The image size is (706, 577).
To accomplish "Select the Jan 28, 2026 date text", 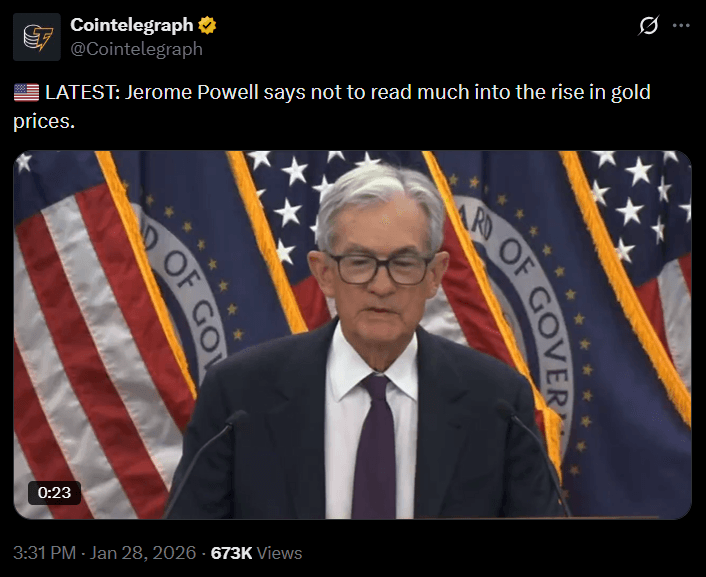I will coord(143,553).
